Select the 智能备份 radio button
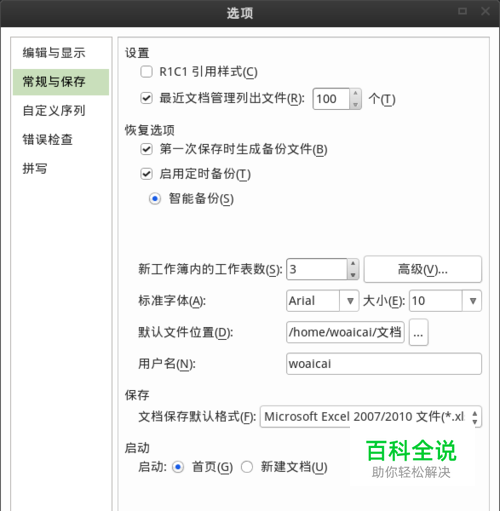Screen dimensions: 500x511 point(155,199)
